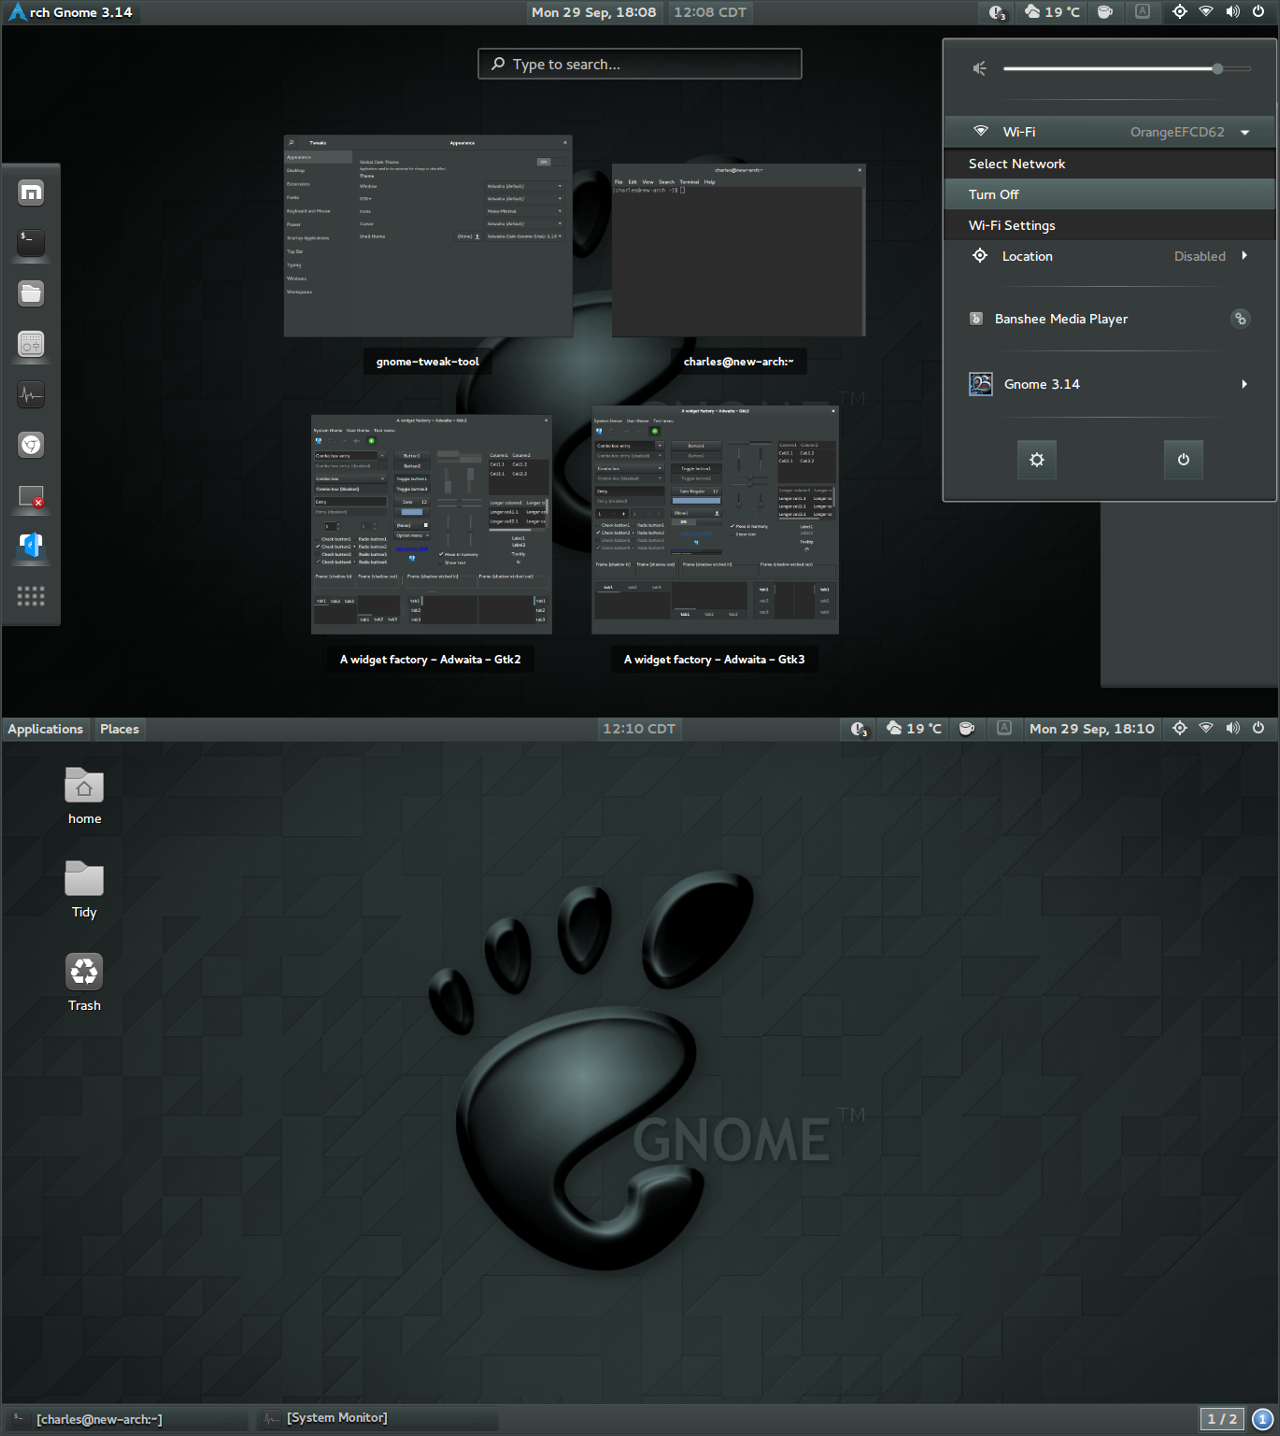This screenshot has width=1280, height=1436.
Task: Toggle Wi-Fi off via Turn Off
Action: coord(992,194)
